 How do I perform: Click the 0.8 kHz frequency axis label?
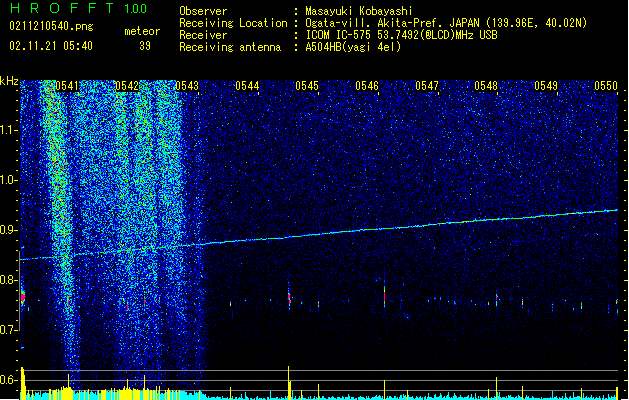pos(9,280)
